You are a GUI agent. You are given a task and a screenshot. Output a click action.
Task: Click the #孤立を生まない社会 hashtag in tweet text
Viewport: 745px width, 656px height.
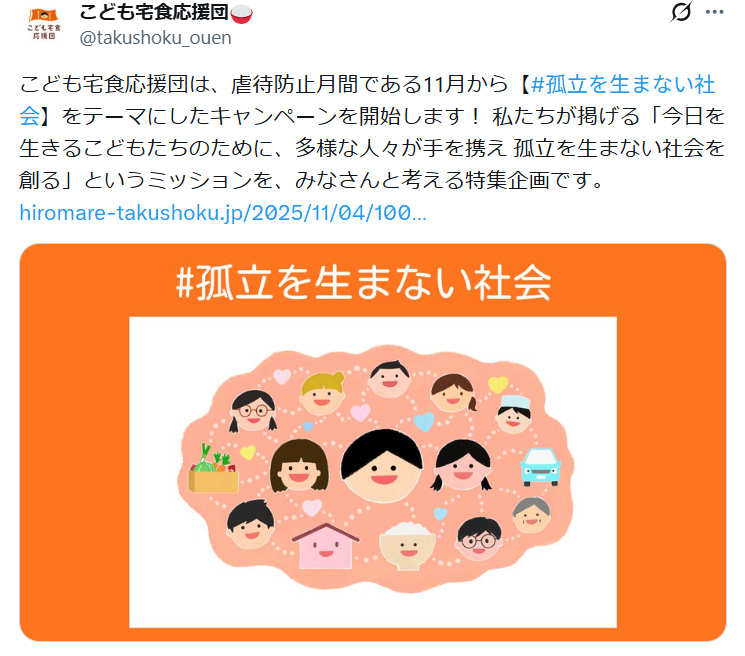tap(368, 100)
